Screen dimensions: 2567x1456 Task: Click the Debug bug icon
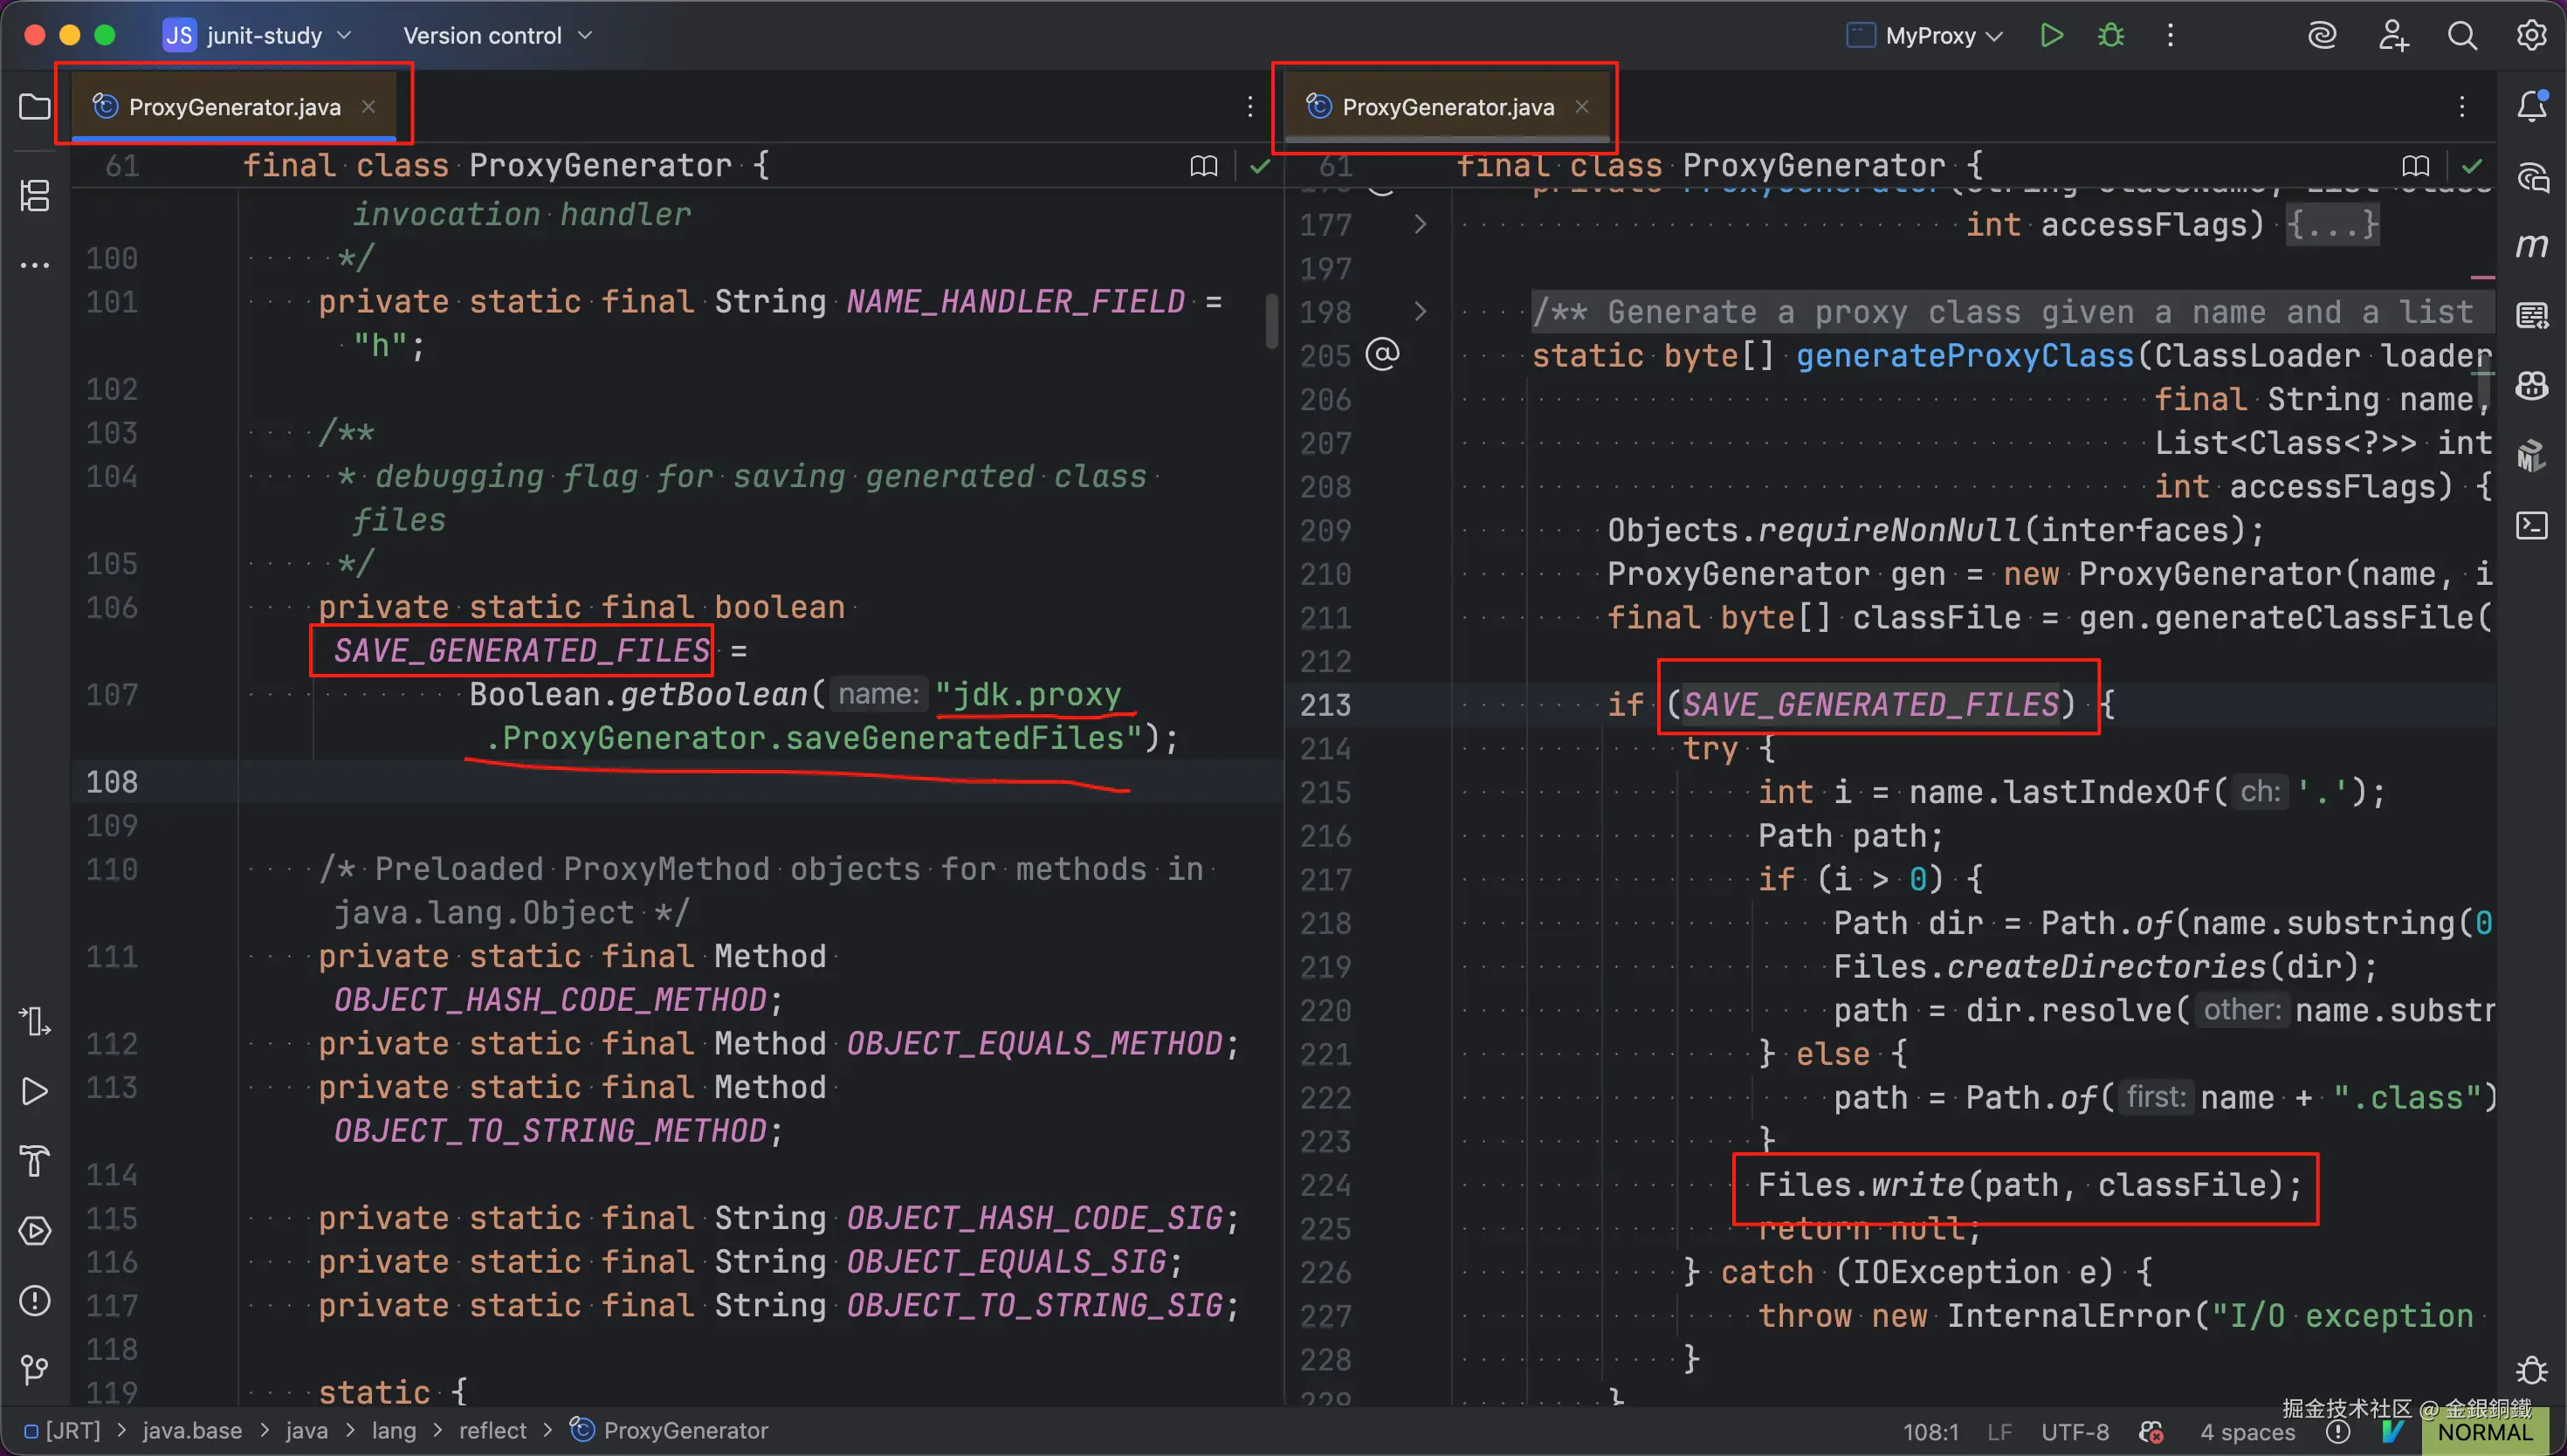click(2111, 36)
